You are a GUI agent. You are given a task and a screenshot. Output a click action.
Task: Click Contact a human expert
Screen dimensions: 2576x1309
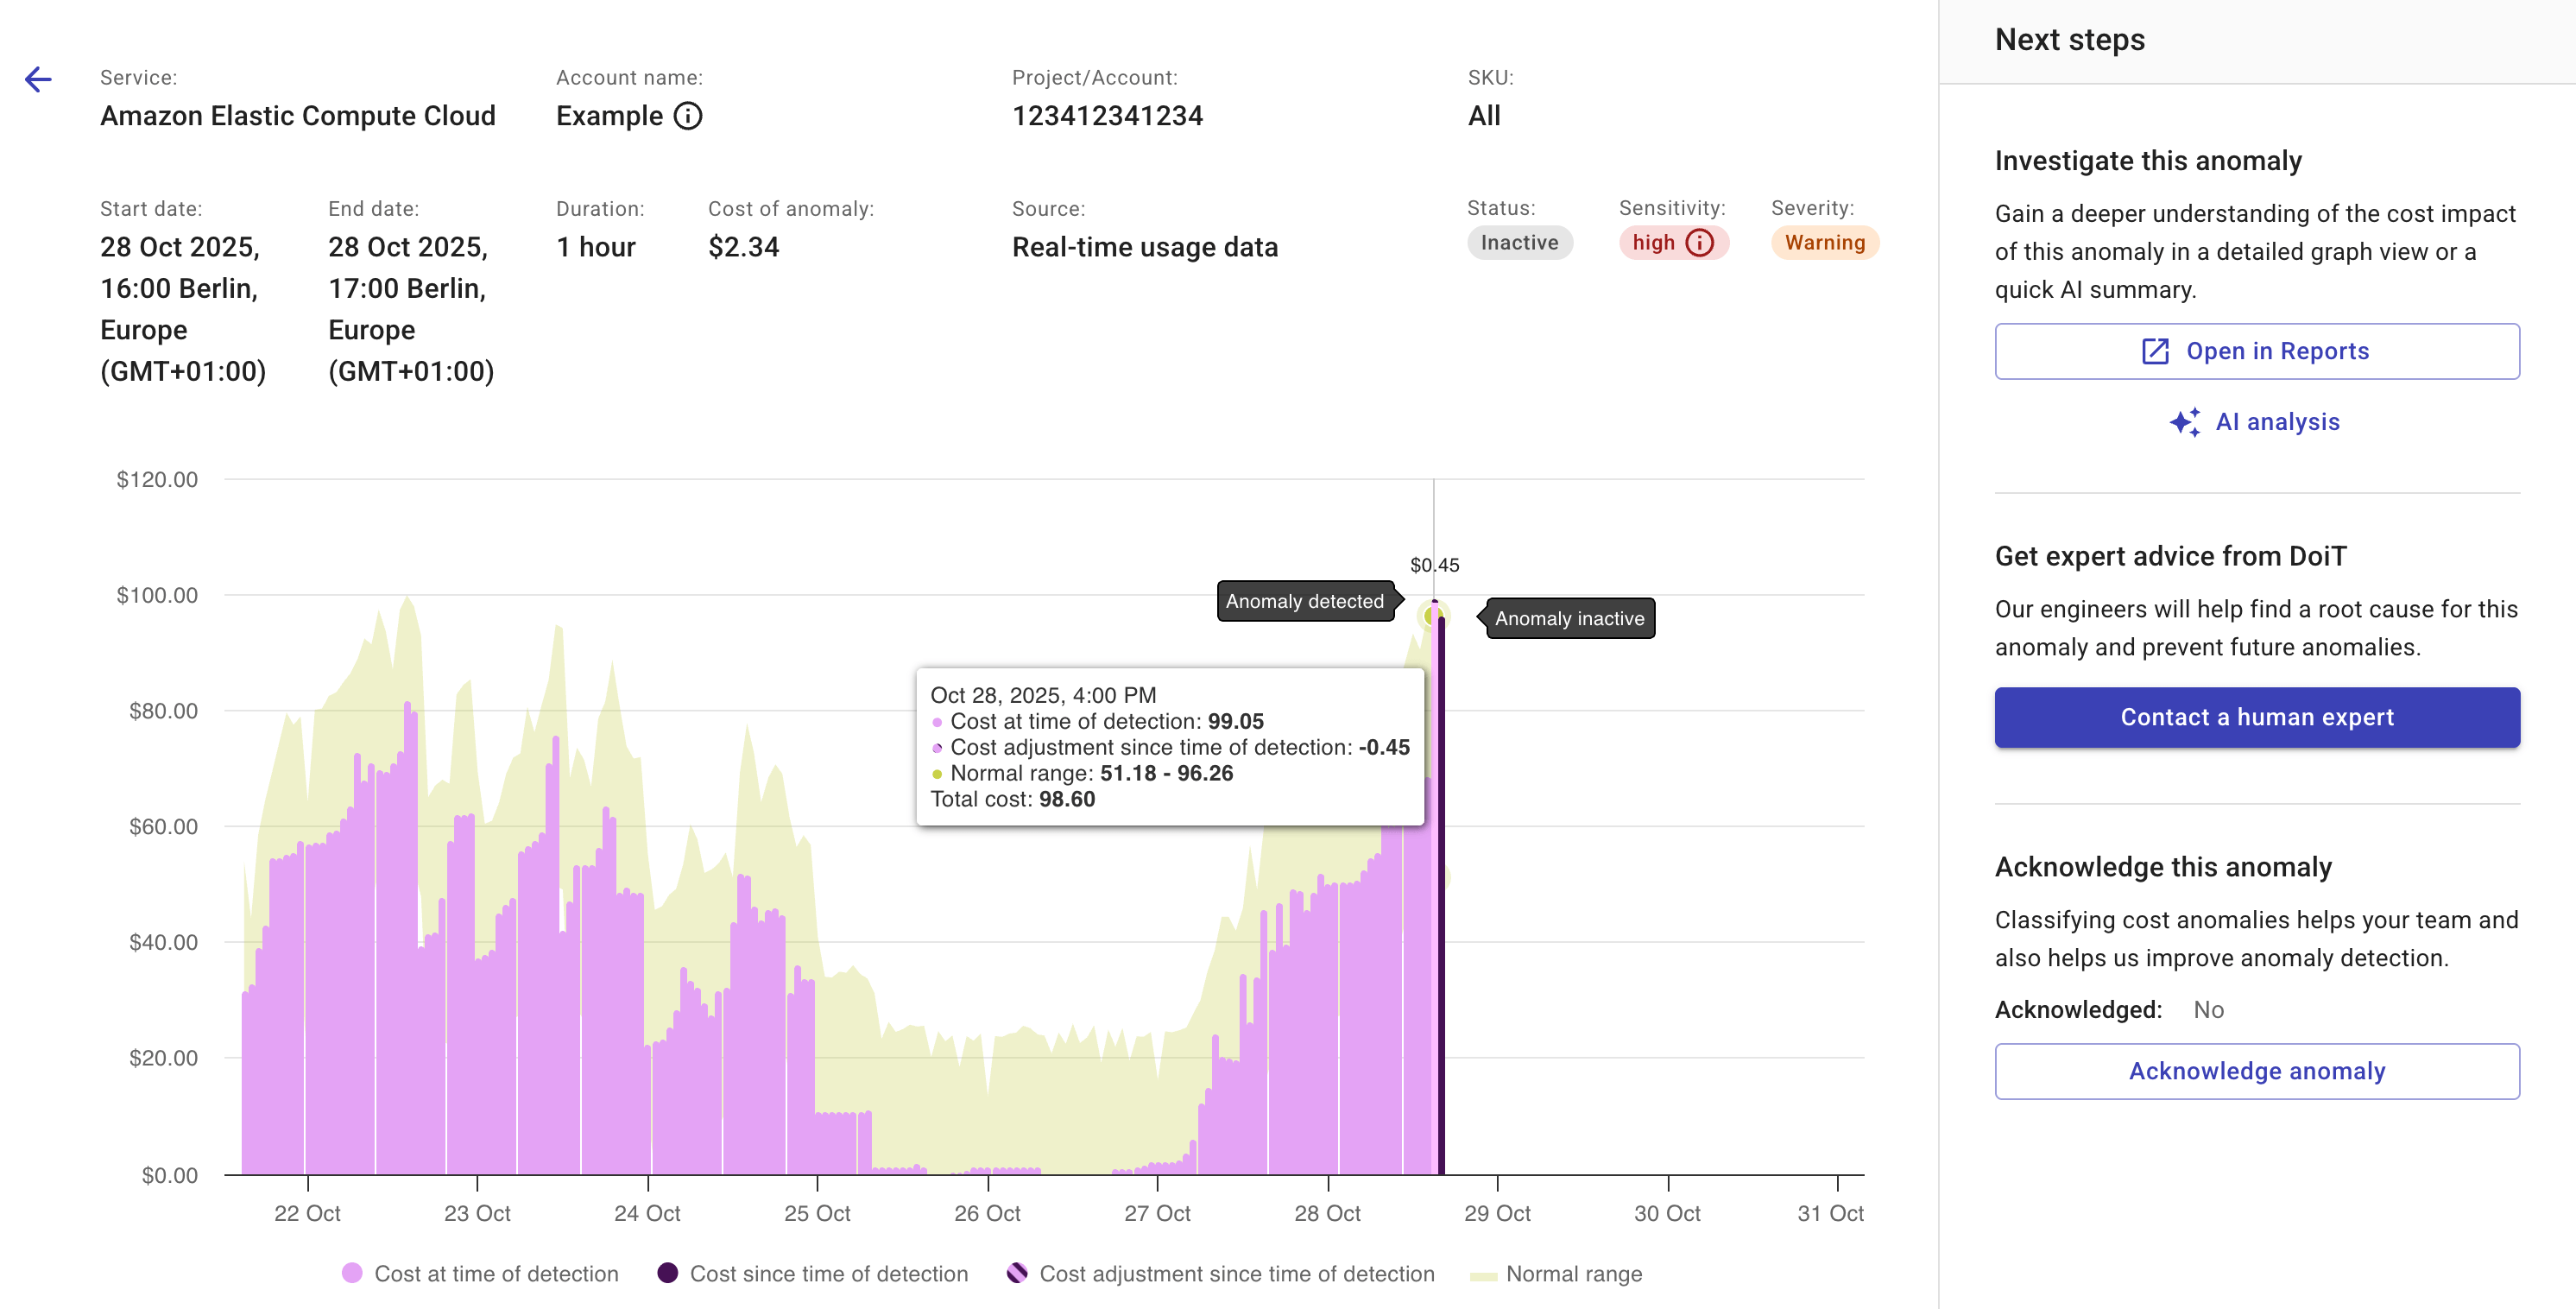(x=2257, y=717)
